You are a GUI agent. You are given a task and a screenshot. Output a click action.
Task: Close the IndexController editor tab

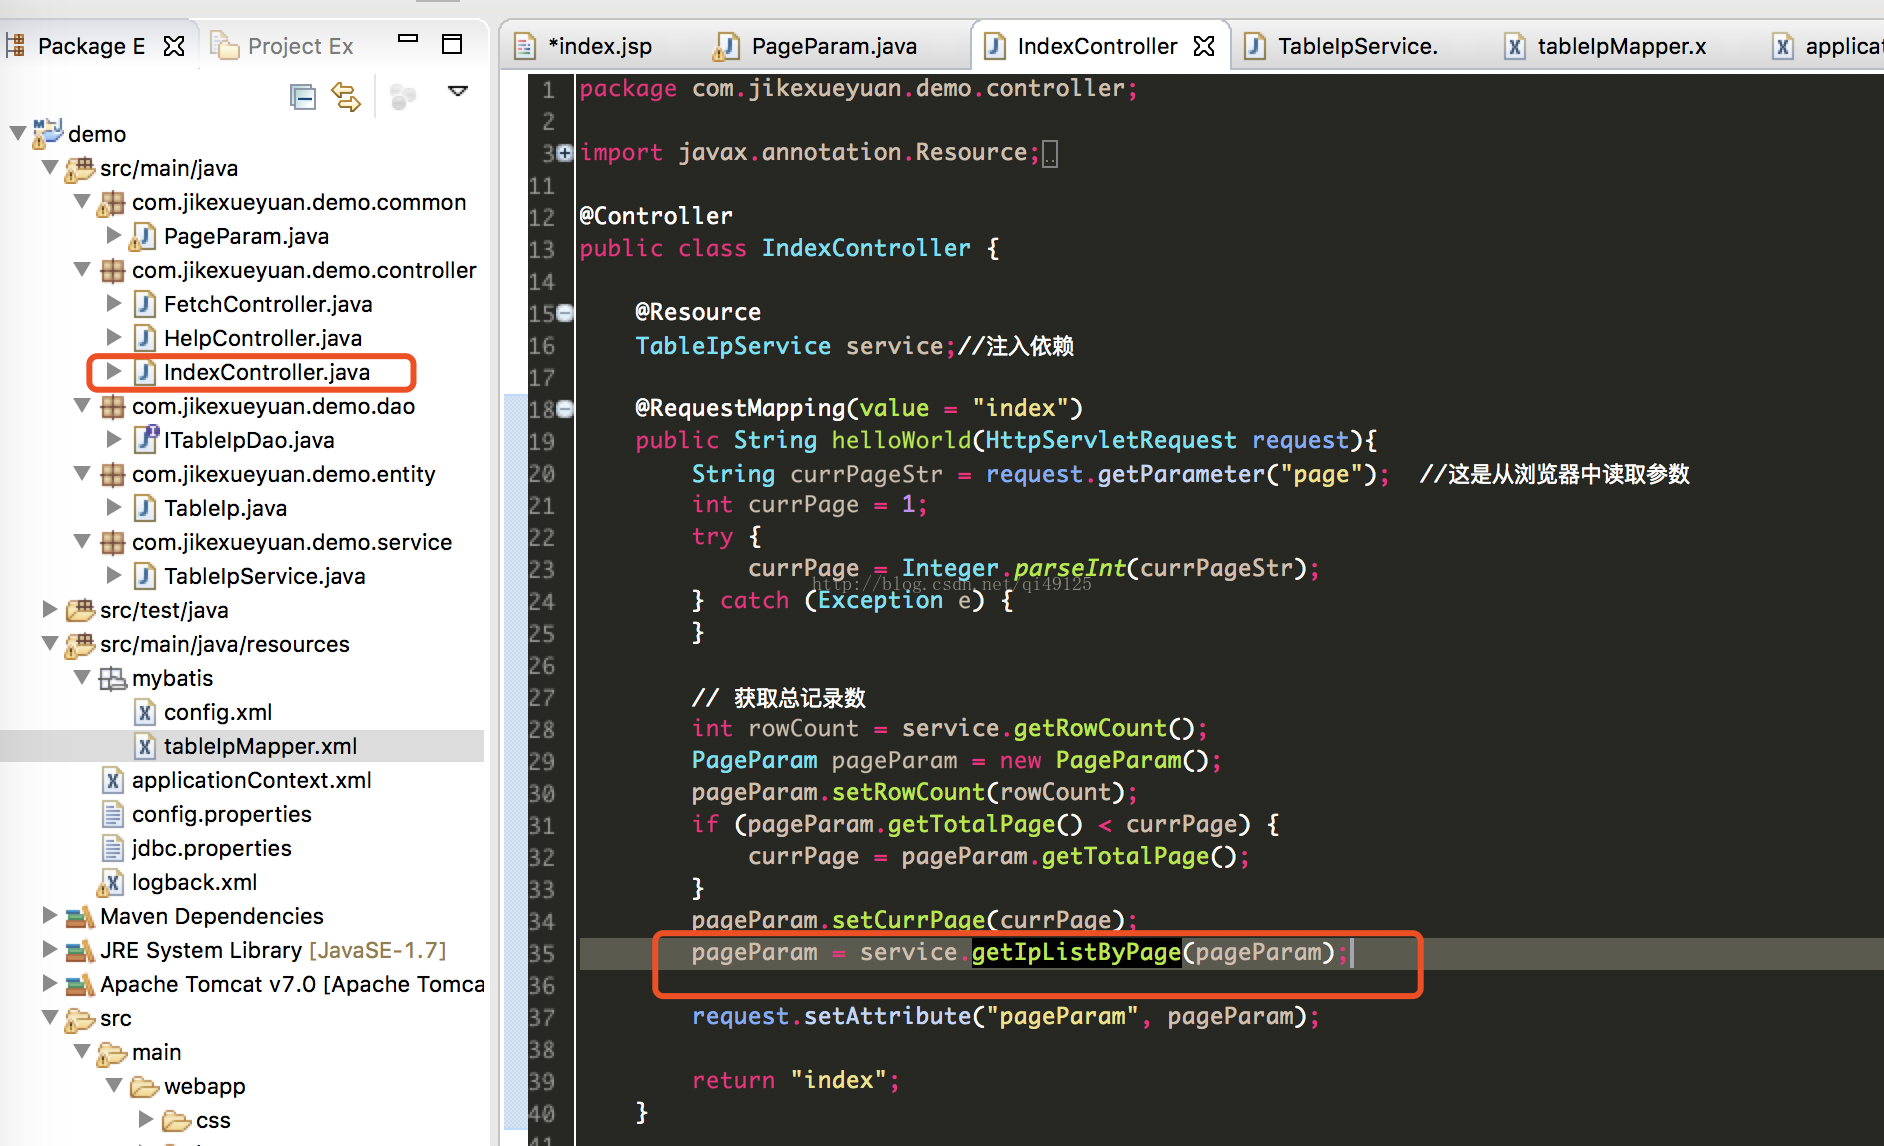click(x=1204, y=46)
